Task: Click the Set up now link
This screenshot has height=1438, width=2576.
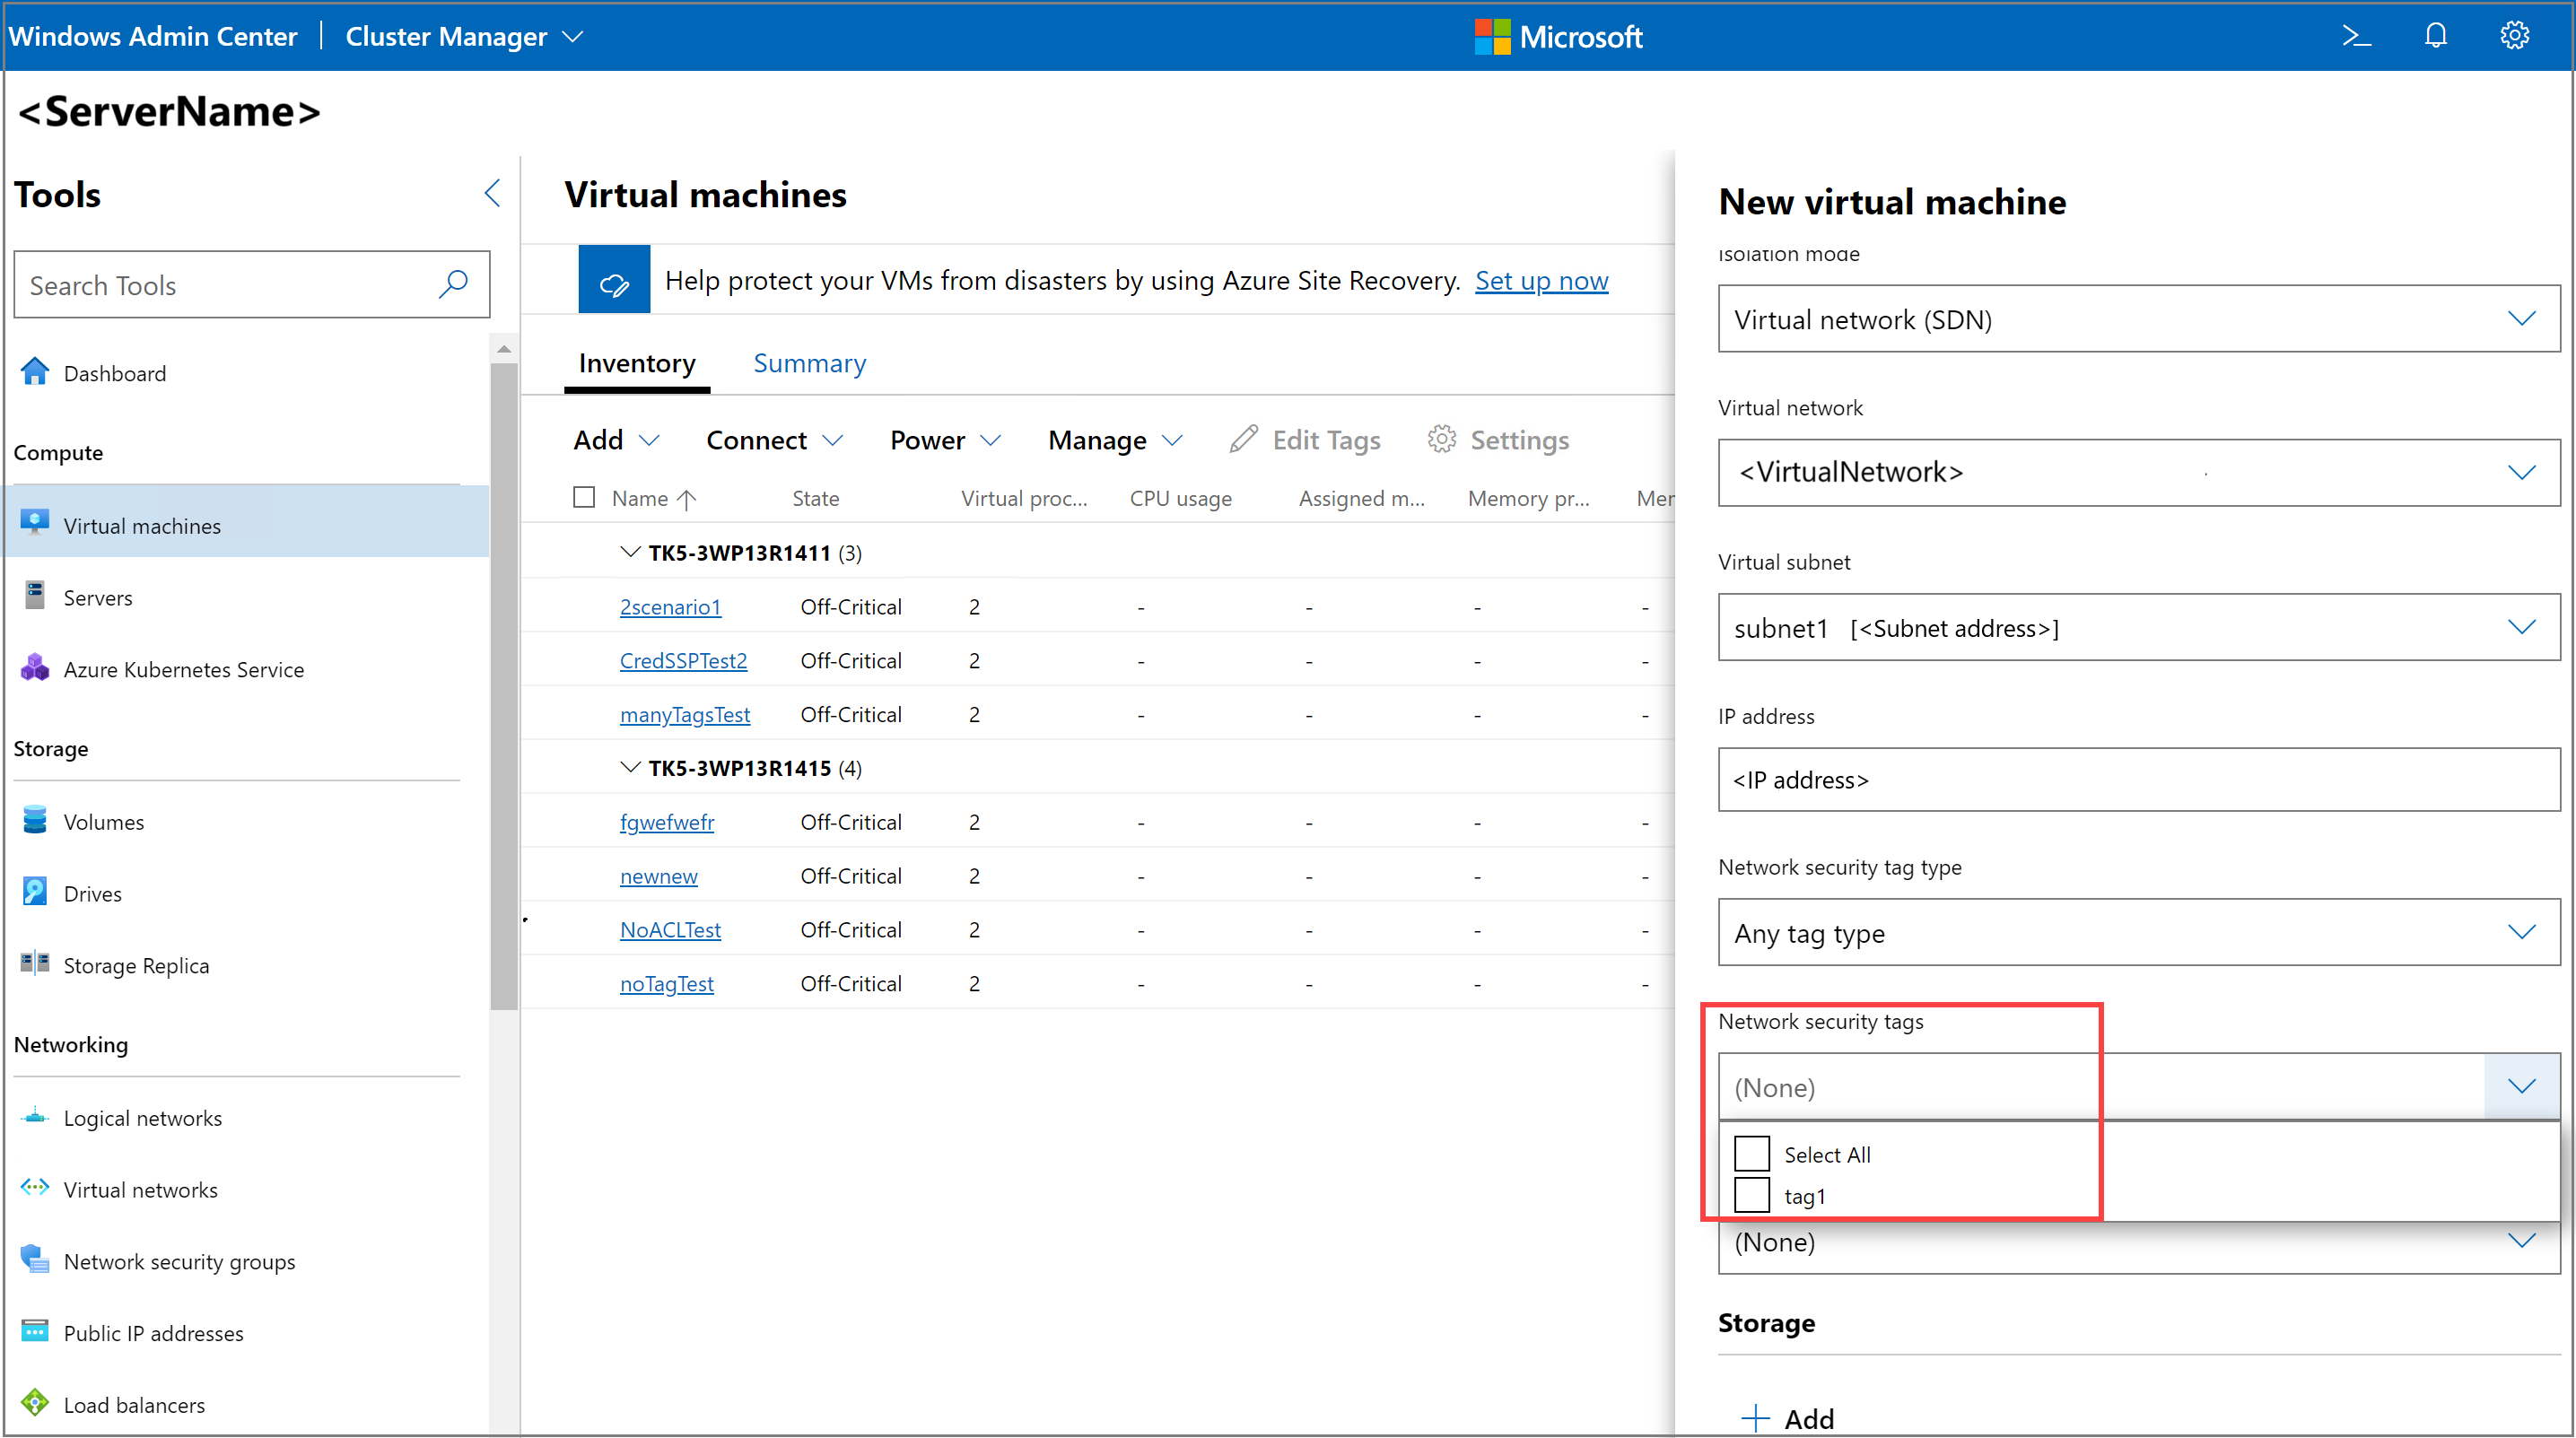Action: 1541,281
